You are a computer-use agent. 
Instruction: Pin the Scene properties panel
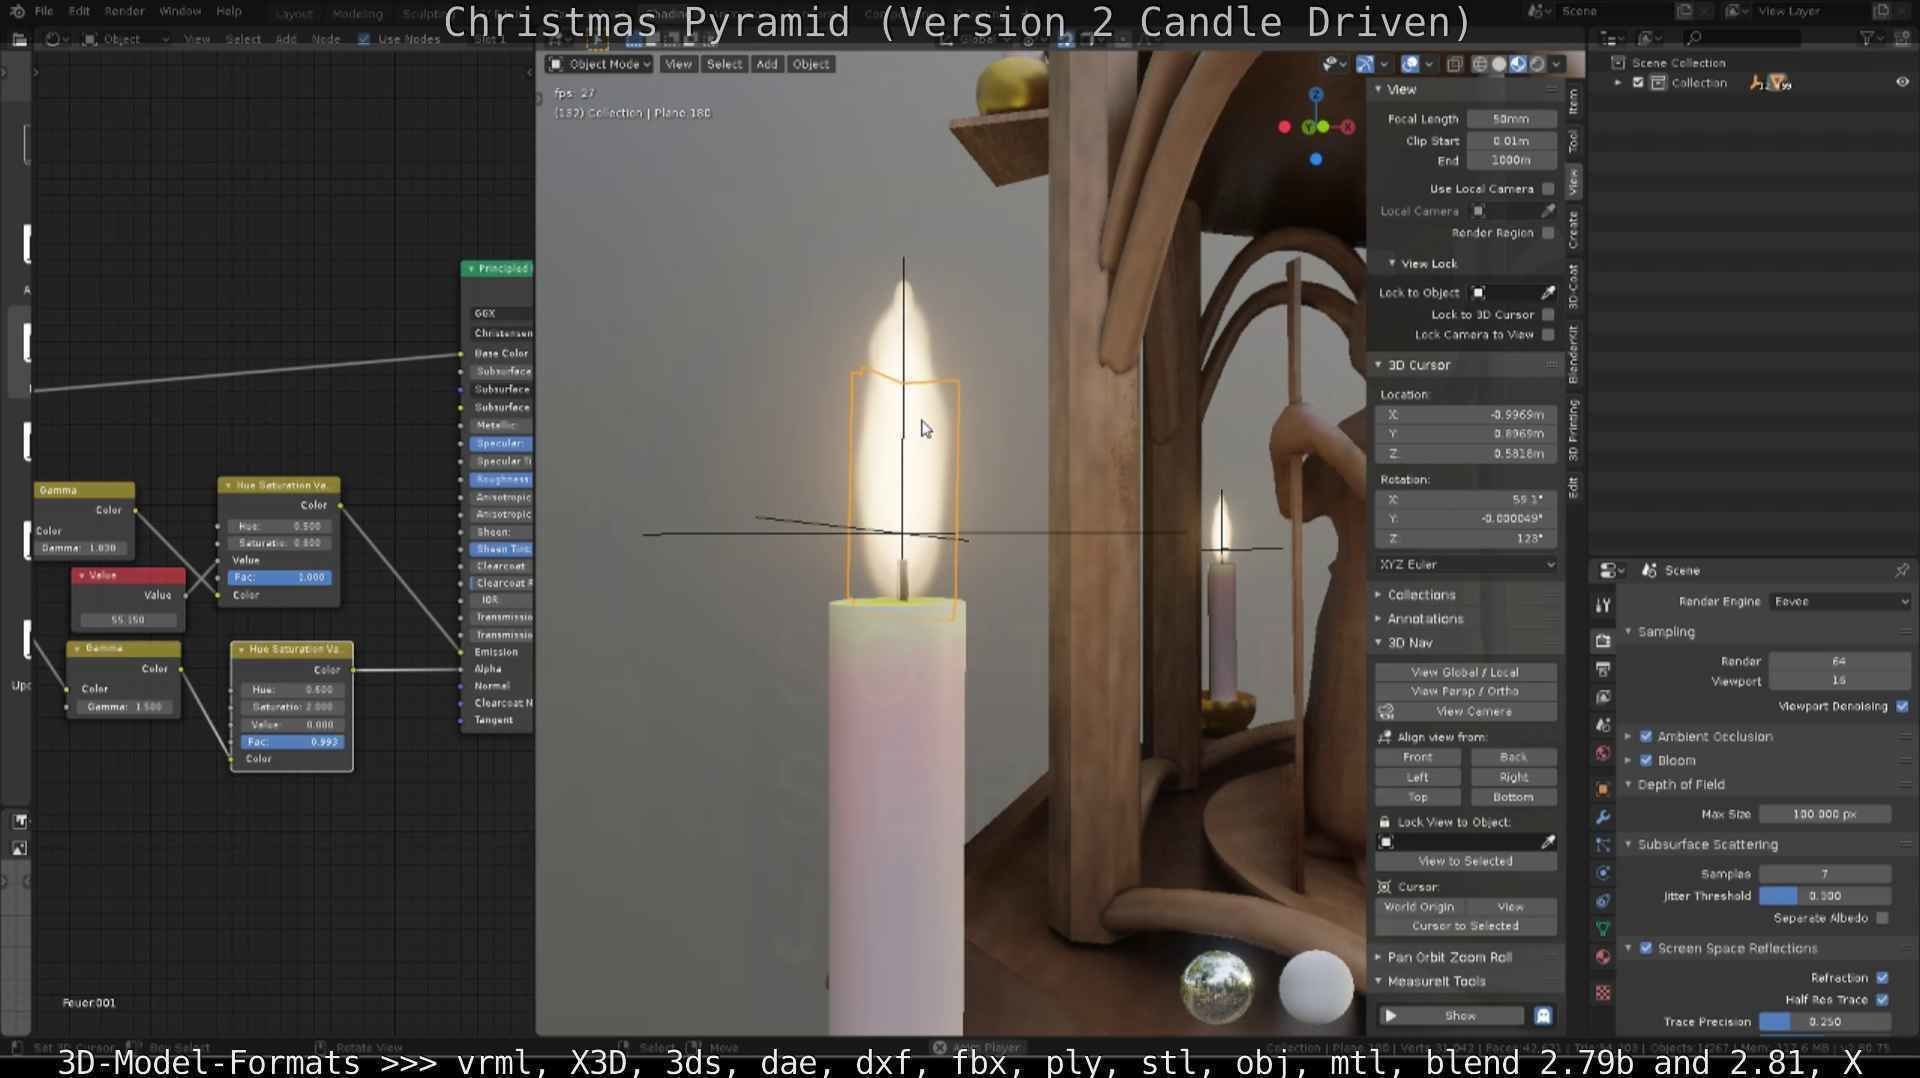[x=1901, y=570]
